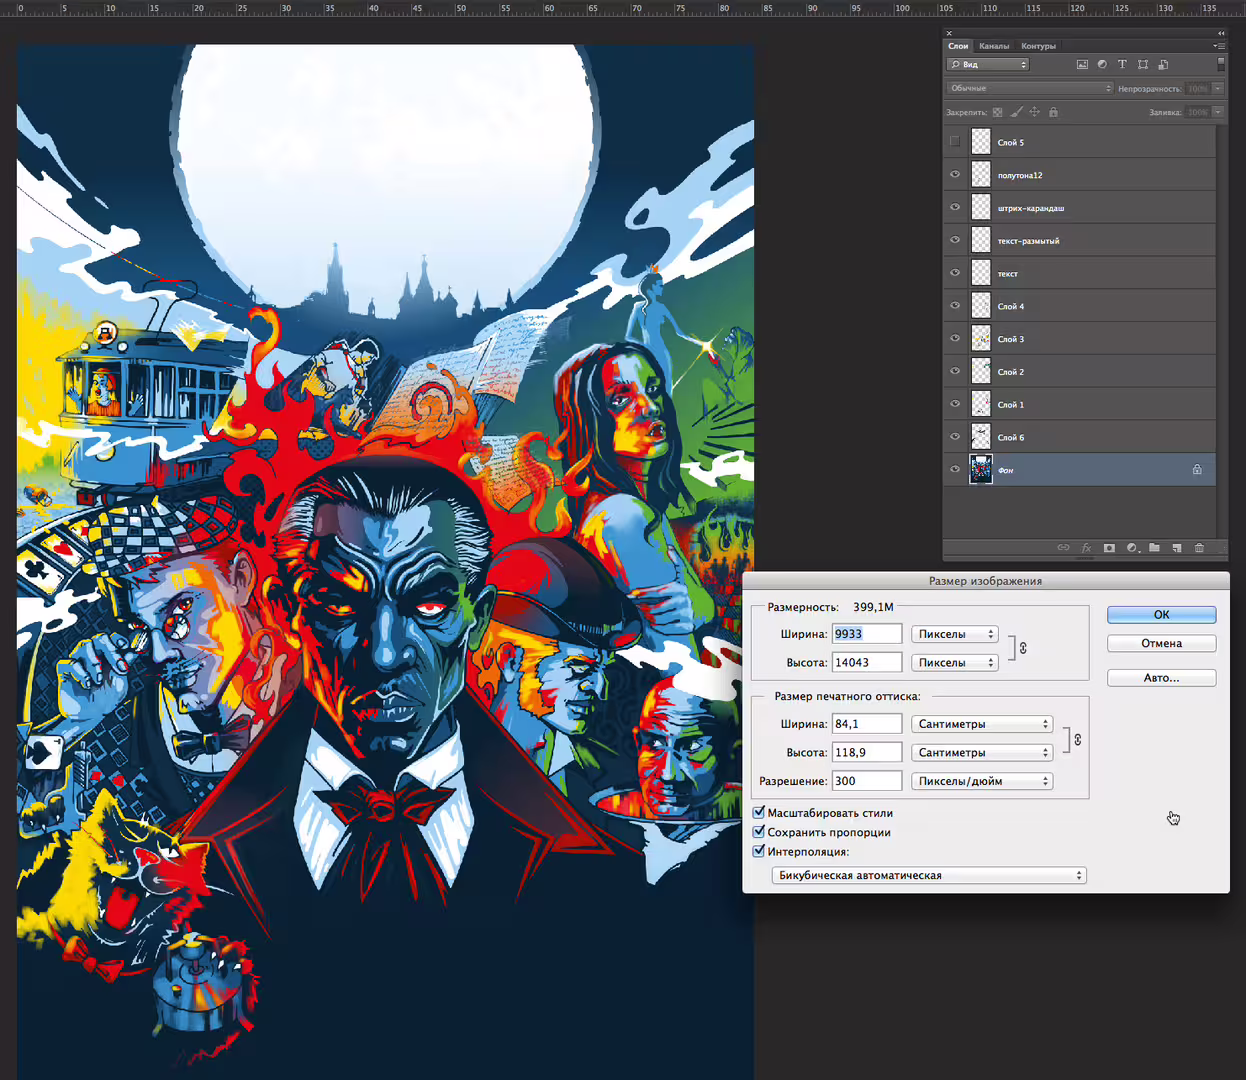Uncheck Интерполяция checkbox
1246x1080 pixels.
pos(759,851)
